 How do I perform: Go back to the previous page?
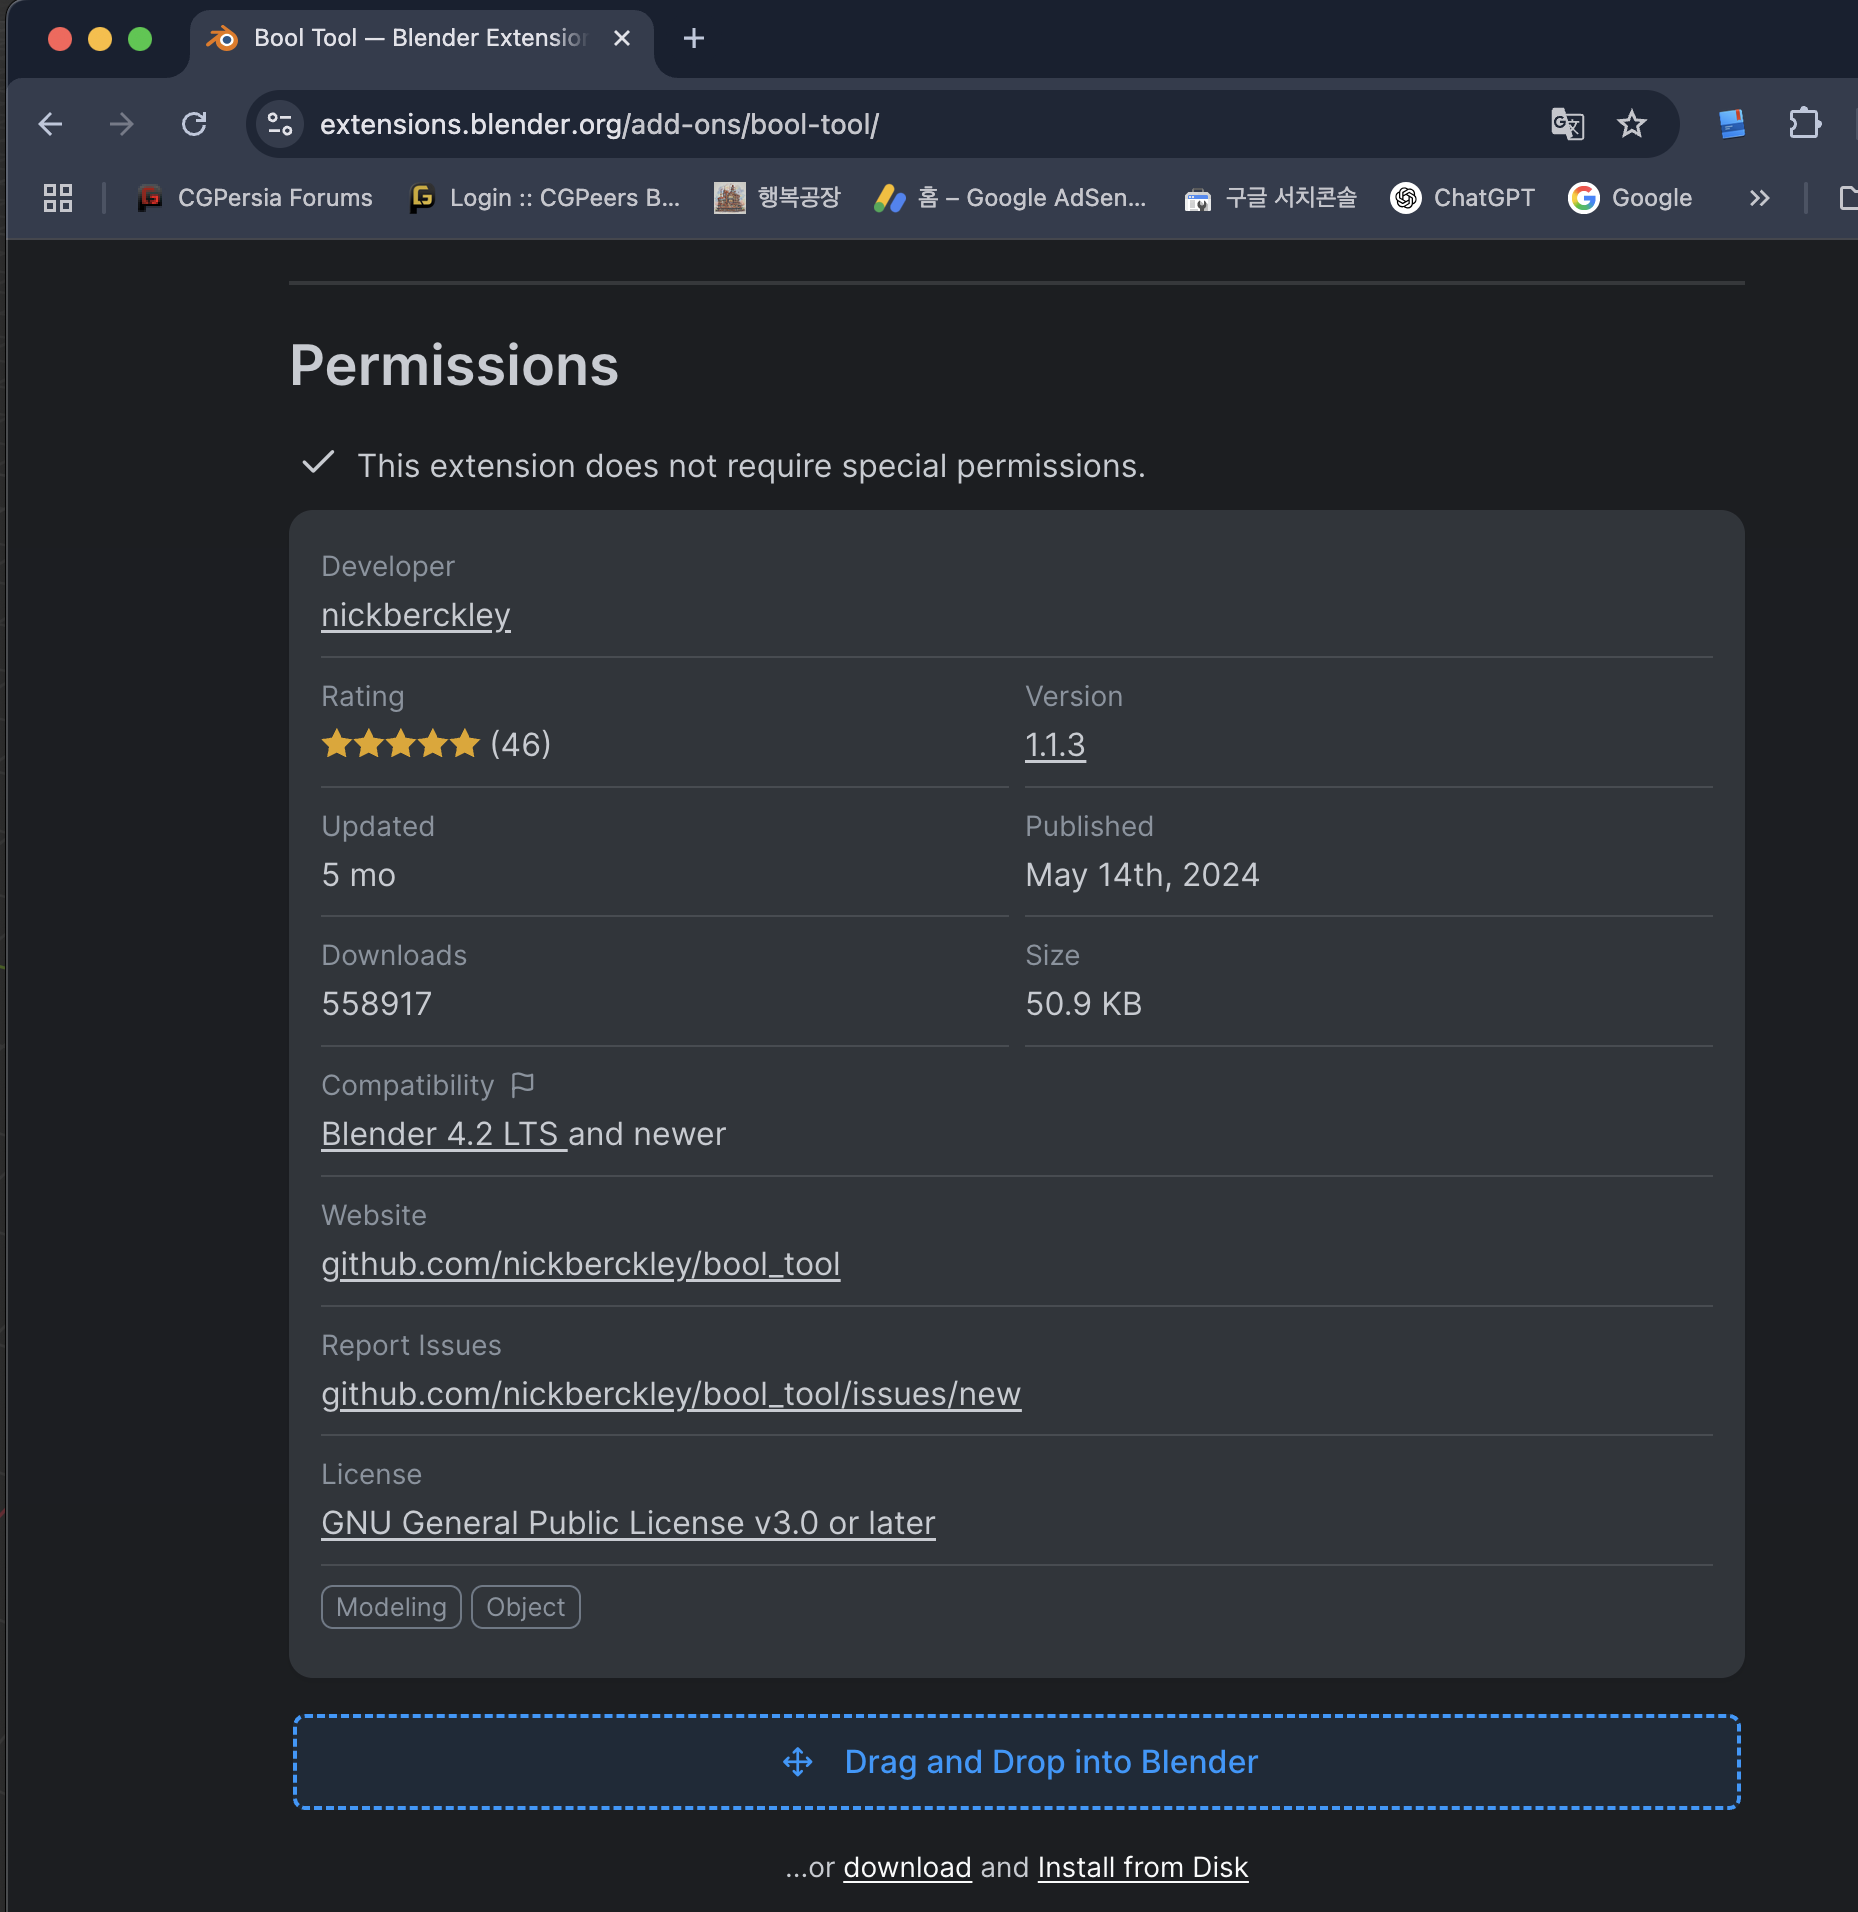click(x=50, y=124)
